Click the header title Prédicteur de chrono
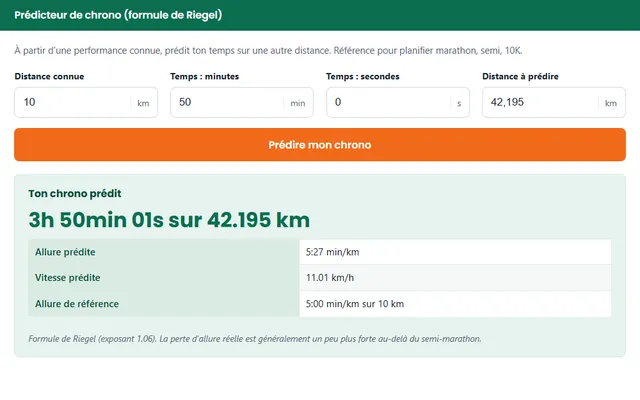The image size is (640, 400). (118, 15)
